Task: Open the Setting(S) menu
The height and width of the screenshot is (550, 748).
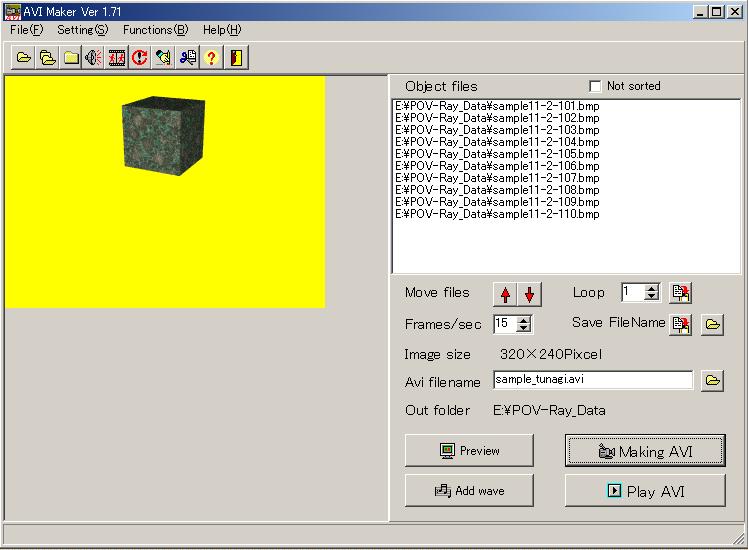Action: click(x=83, y=30)
